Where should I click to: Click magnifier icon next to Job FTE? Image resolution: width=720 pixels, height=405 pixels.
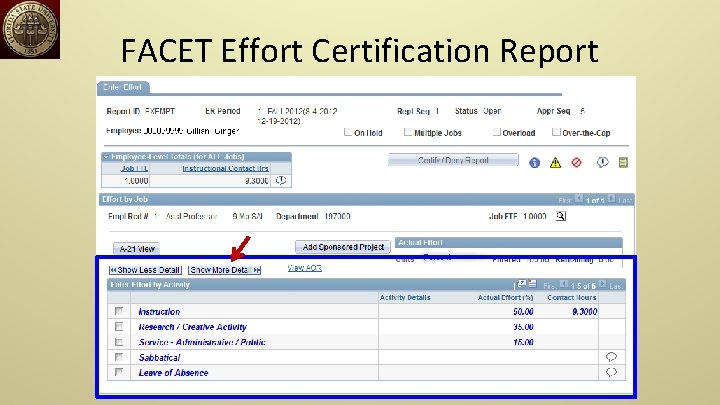[561, 216]
